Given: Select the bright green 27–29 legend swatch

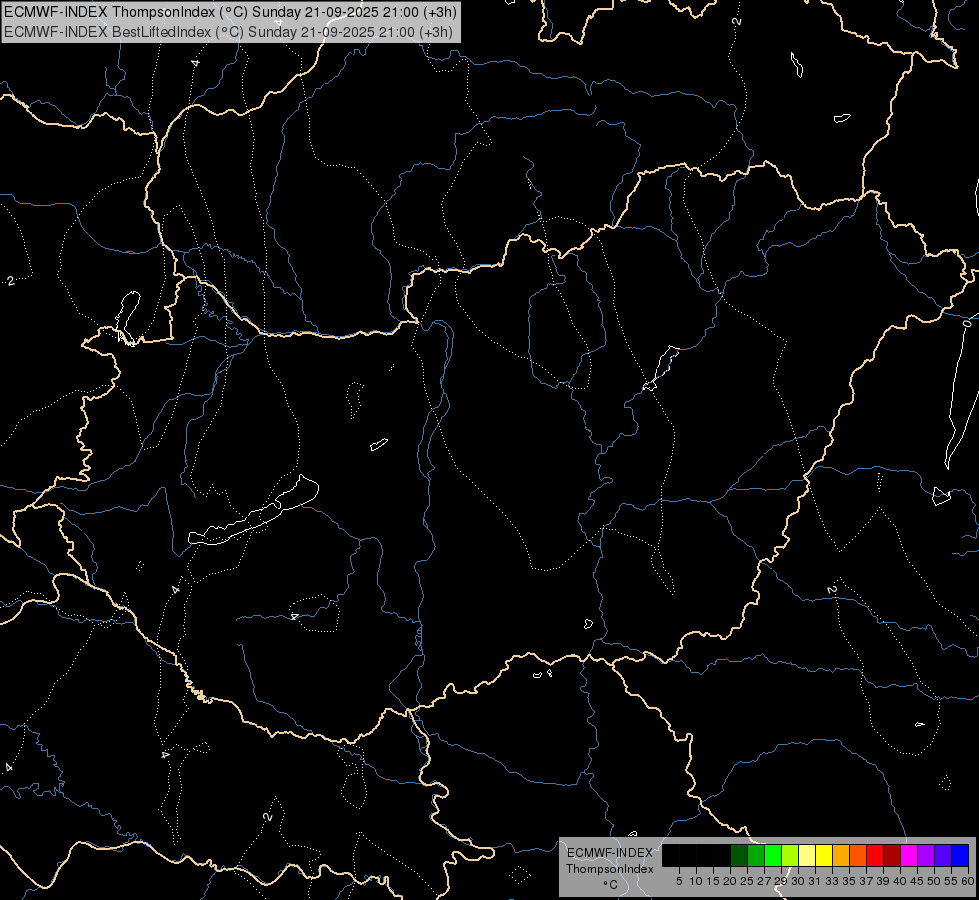Looking at the screenshot, I should 772,855.
